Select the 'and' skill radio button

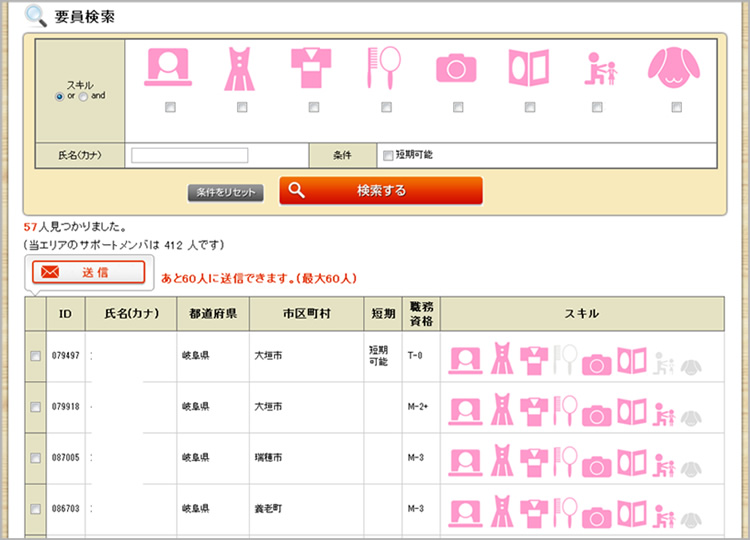pos(83,97)
